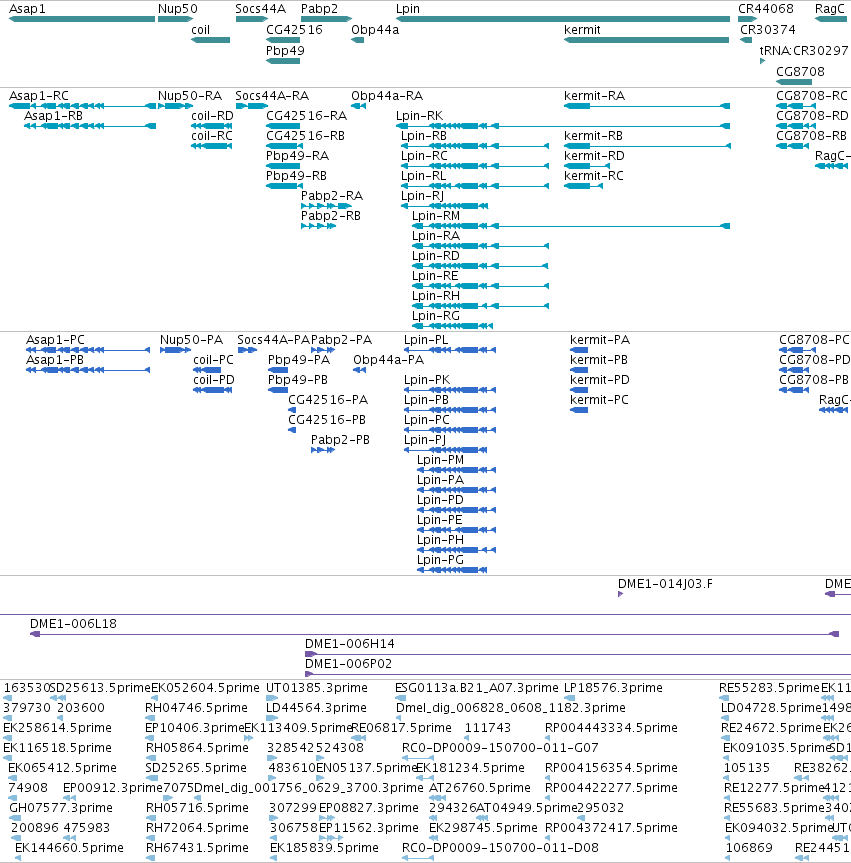Open the Pabp2 gene label
Image resolution: width=851 pixels, height=863 pixels.
pyautogui.click(x=319, y=9)
